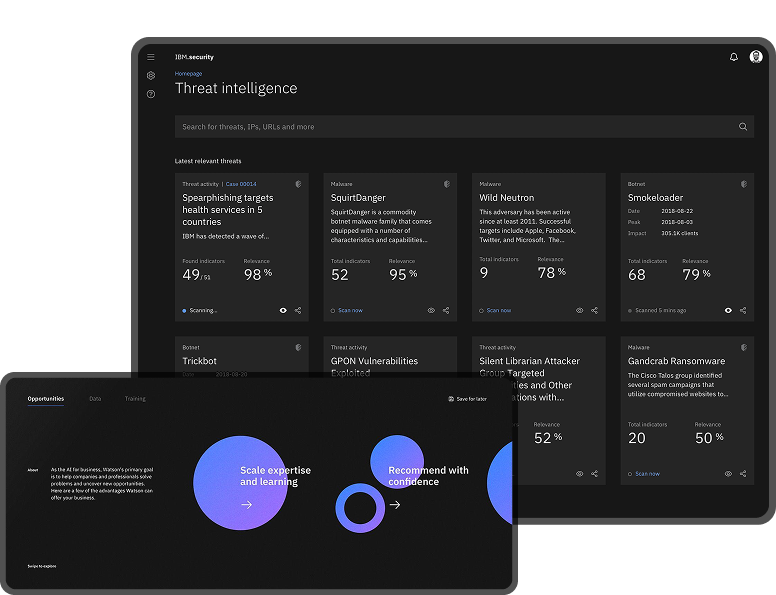Open the hamburger menu in the sidebar
The height and width of the screenshot is (595, 776).
[x=151, y=57]
